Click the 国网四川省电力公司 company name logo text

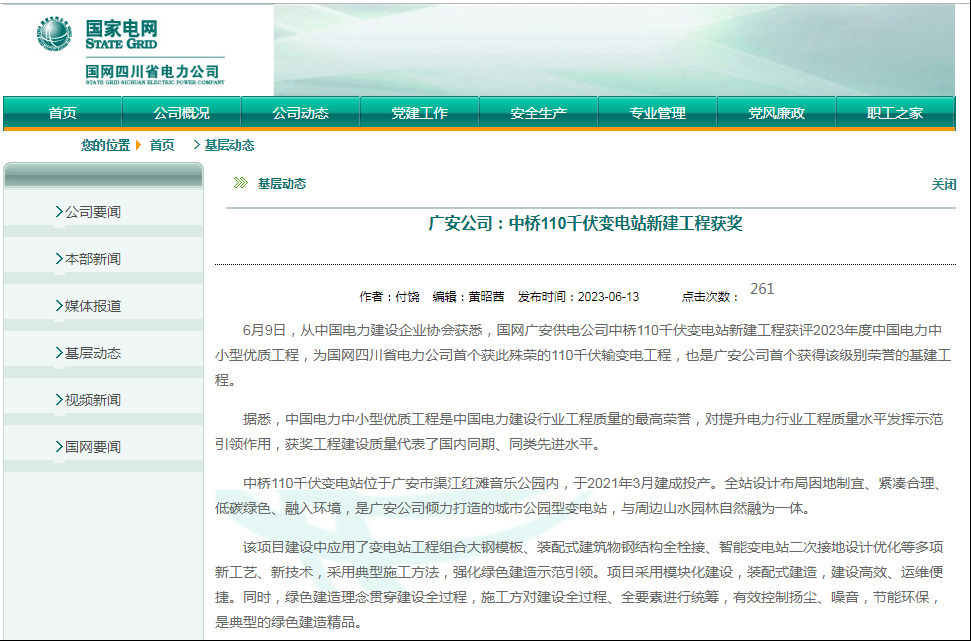(154, 74)
